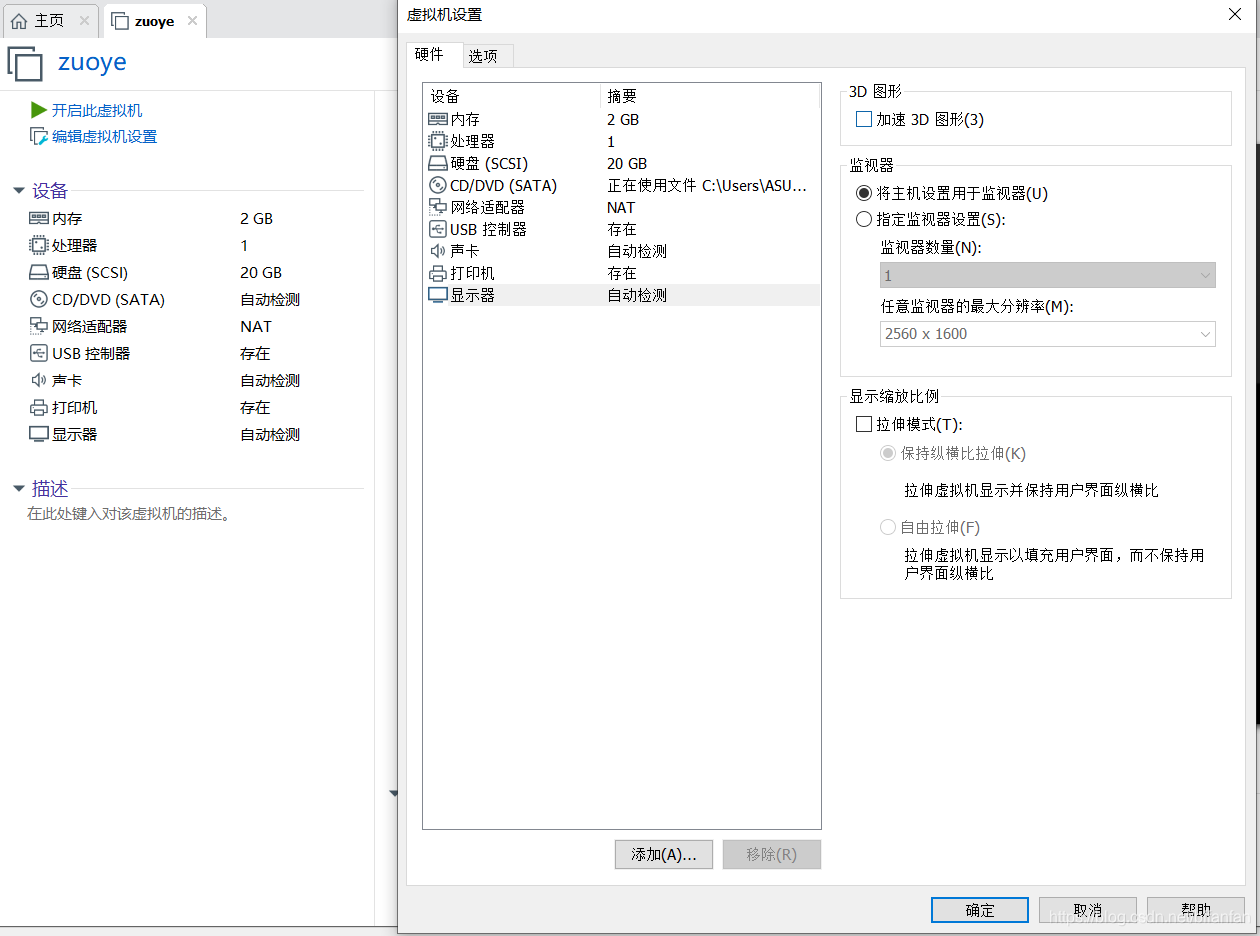The width and height of the screenshot is (1260, 936).
Task: Open the 监视器数量 dropdown
Action: point(1048,275)
